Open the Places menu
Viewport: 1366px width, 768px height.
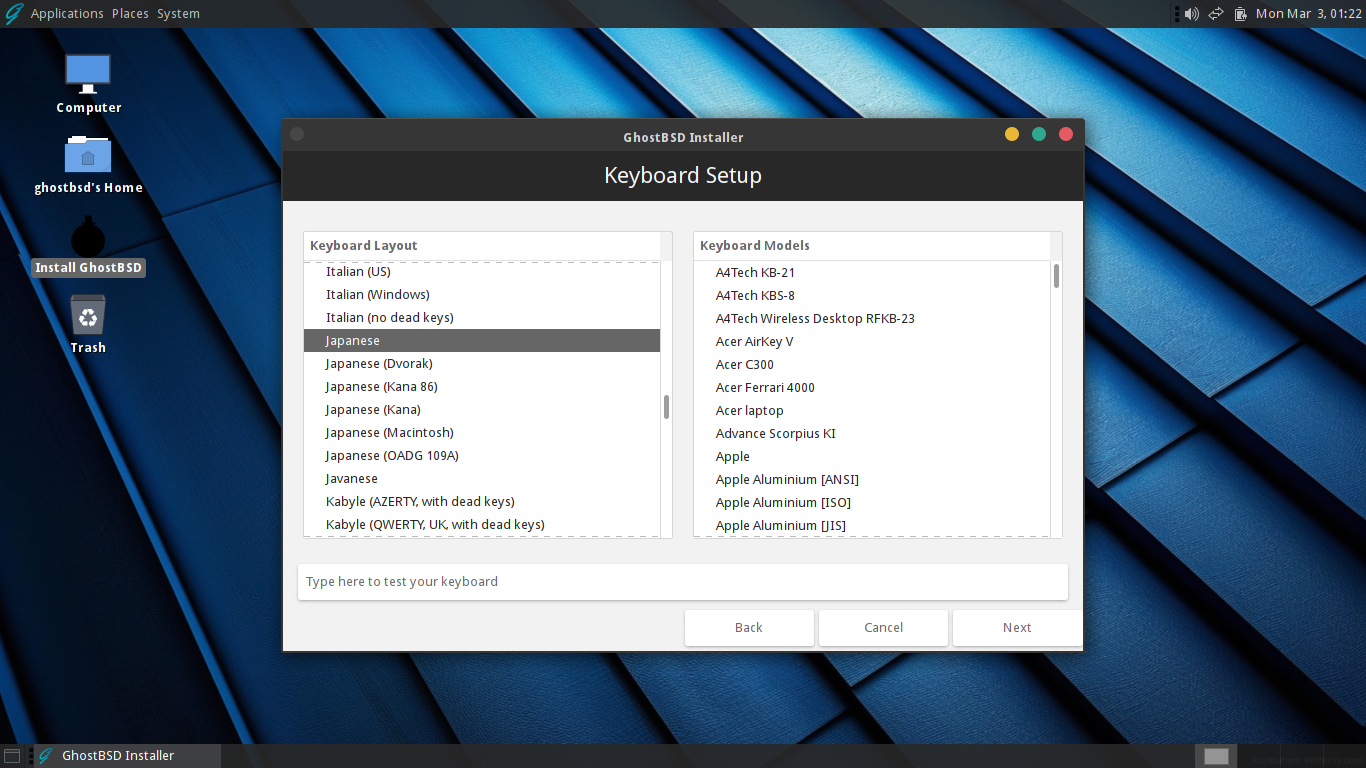[x=129, y=13]
